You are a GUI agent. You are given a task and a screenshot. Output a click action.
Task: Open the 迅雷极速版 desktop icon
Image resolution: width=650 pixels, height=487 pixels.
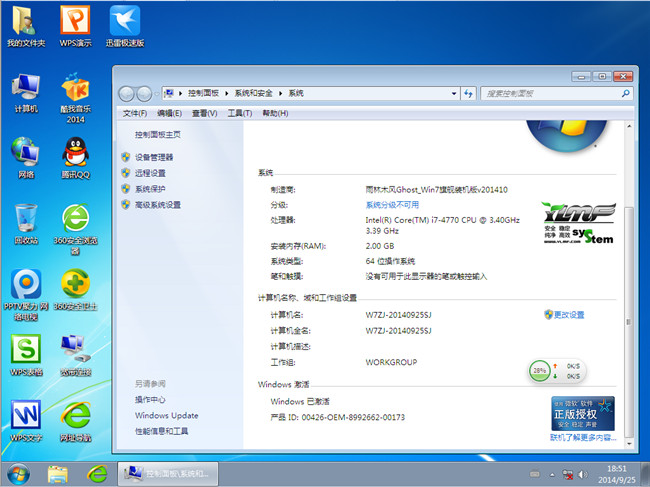(125, 26)
